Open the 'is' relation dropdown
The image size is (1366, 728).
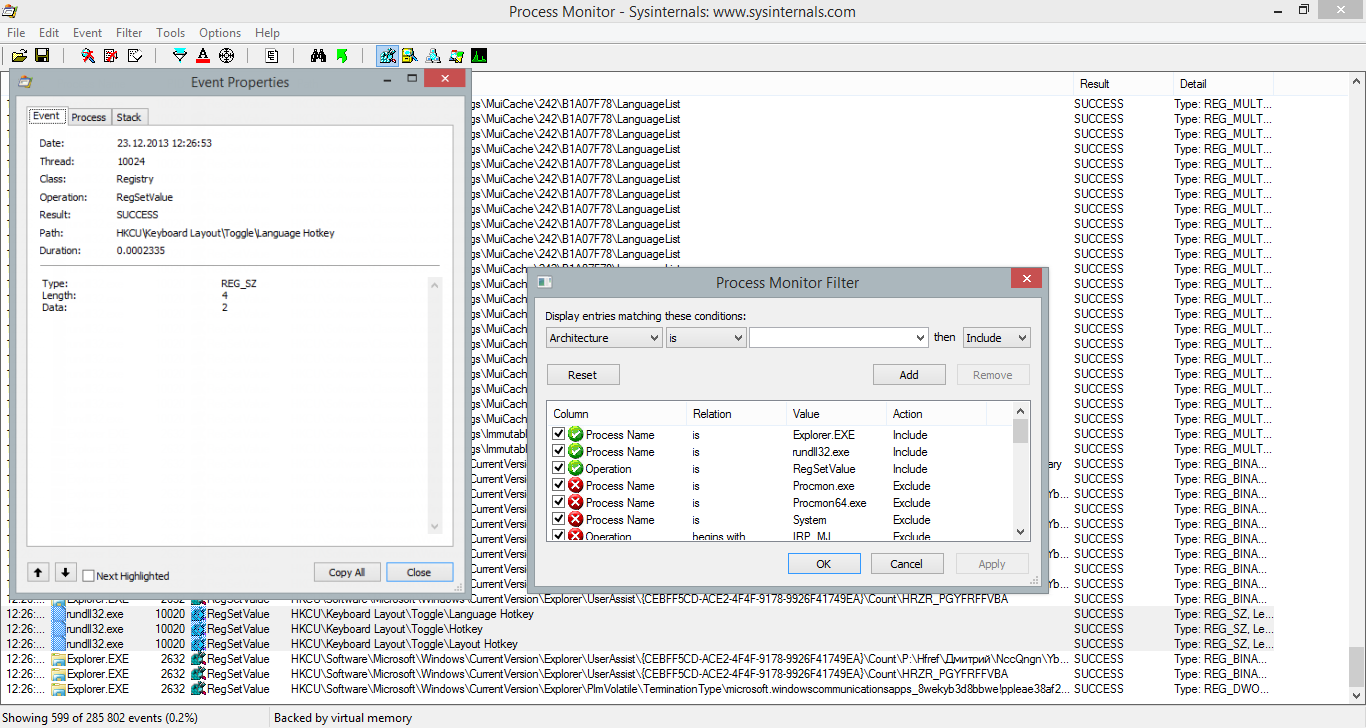706,338
